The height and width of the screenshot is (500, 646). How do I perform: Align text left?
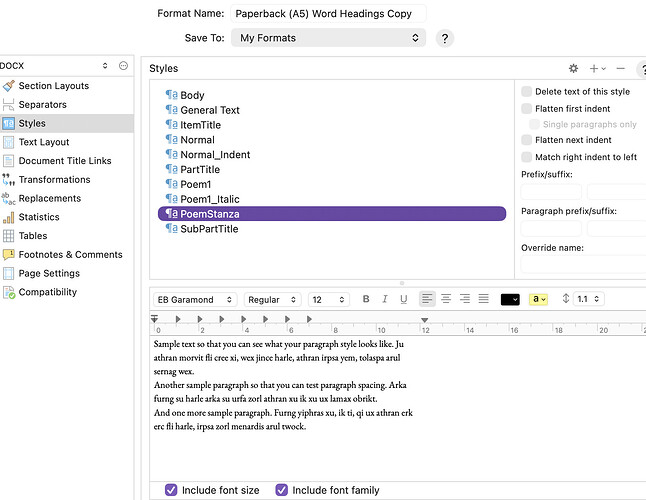point(427,299)
